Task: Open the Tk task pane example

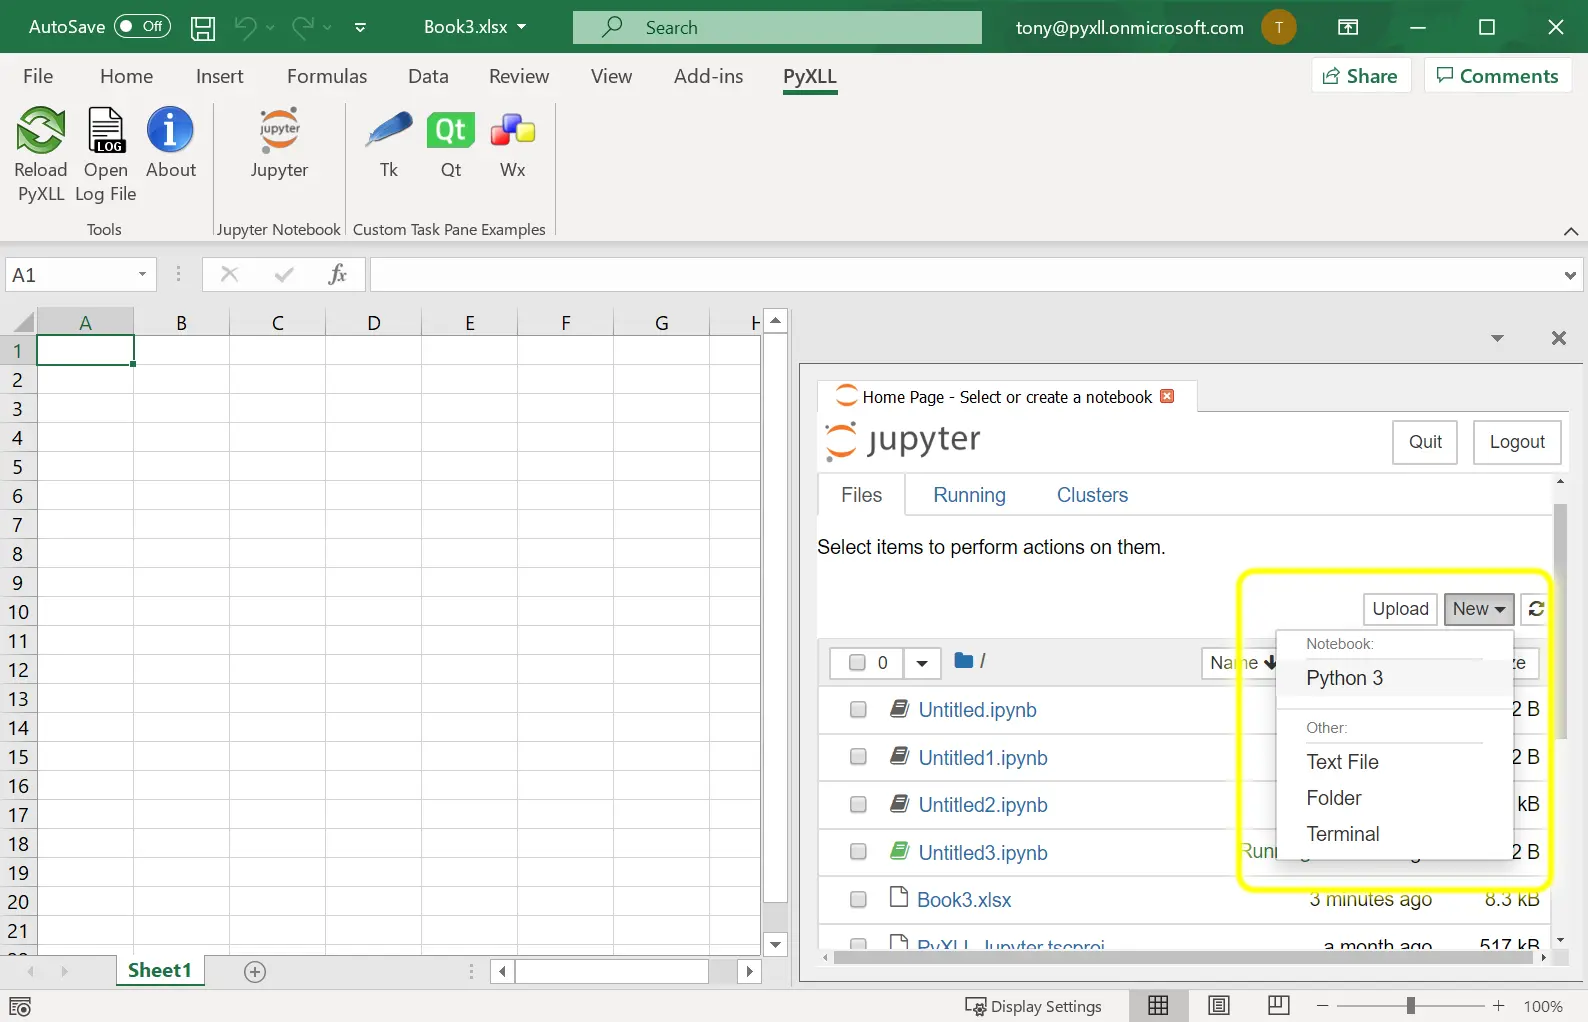Action: click(x=389, y=130)
